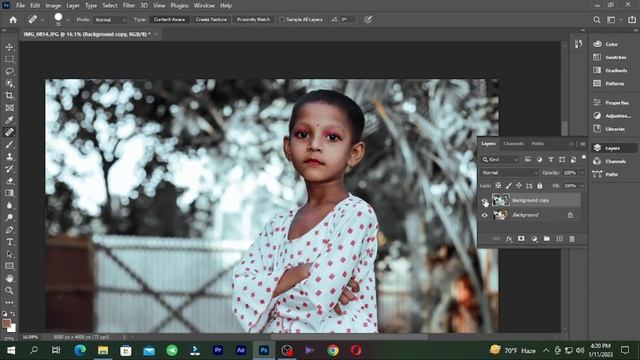
Task: Select Proximity Match type button
Action: point(253,20)
